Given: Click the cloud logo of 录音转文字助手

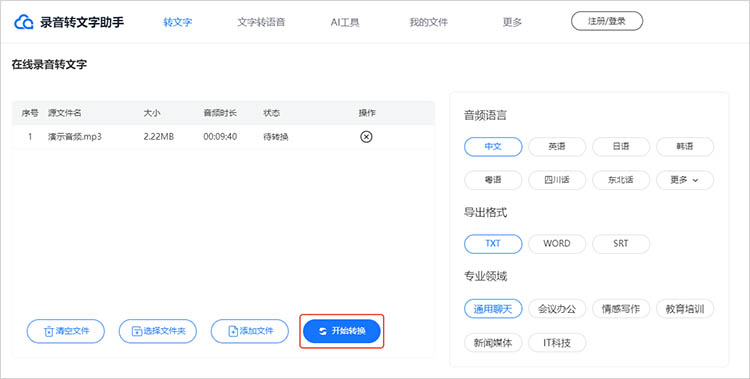Looking at the screenshot, I should pos(23,22).
